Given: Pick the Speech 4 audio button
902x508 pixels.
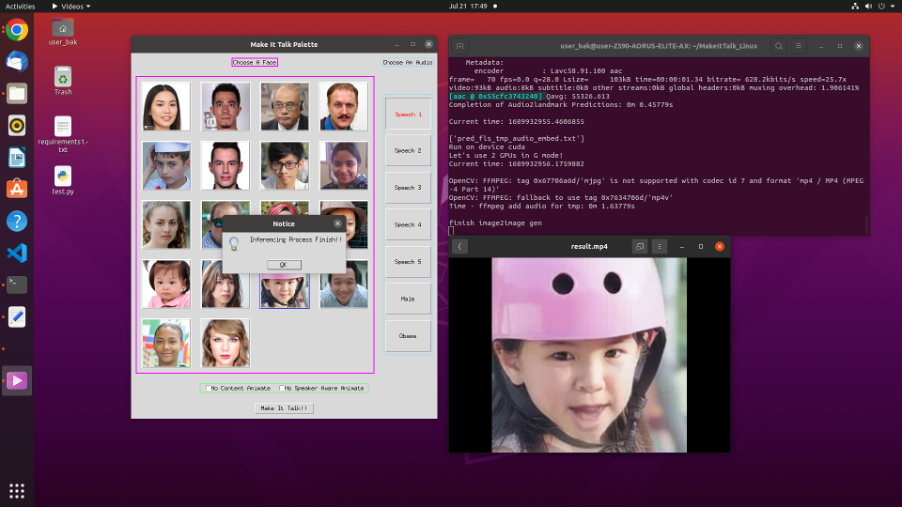Looking at the screenshot, I should [x=408, y=224].
